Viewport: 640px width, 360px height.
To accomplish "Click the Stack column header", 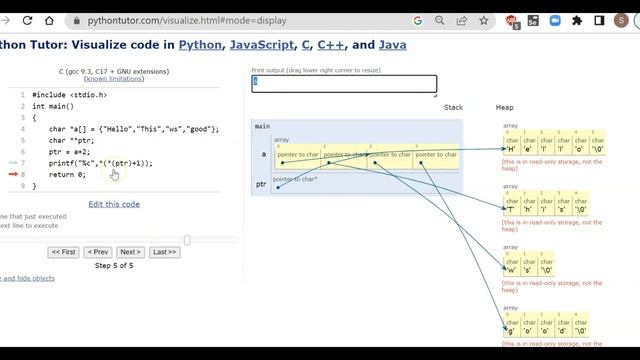I will coord(453,107).
